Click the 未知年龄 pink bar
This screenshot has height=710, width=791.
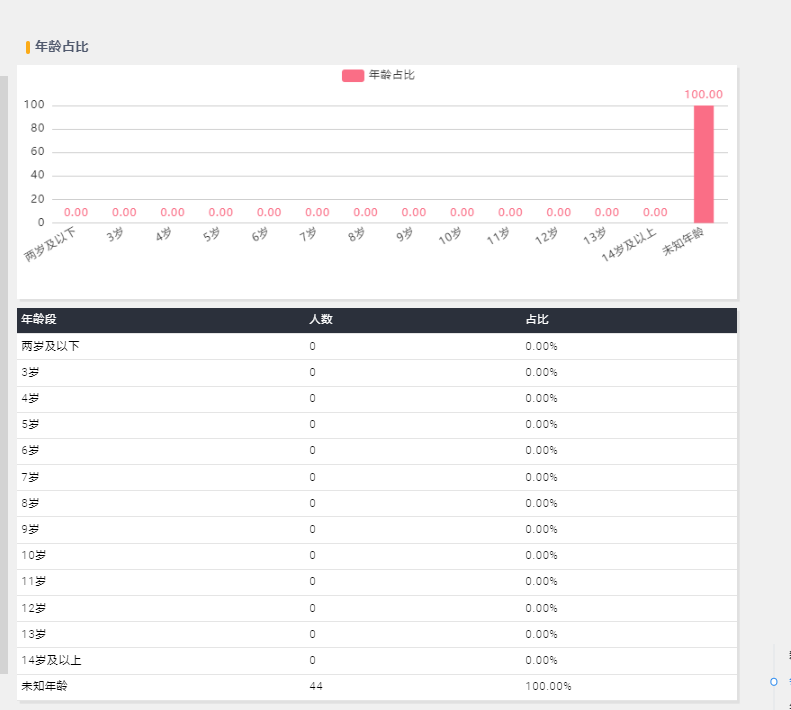pyautogui.click(x=704, y=164)
